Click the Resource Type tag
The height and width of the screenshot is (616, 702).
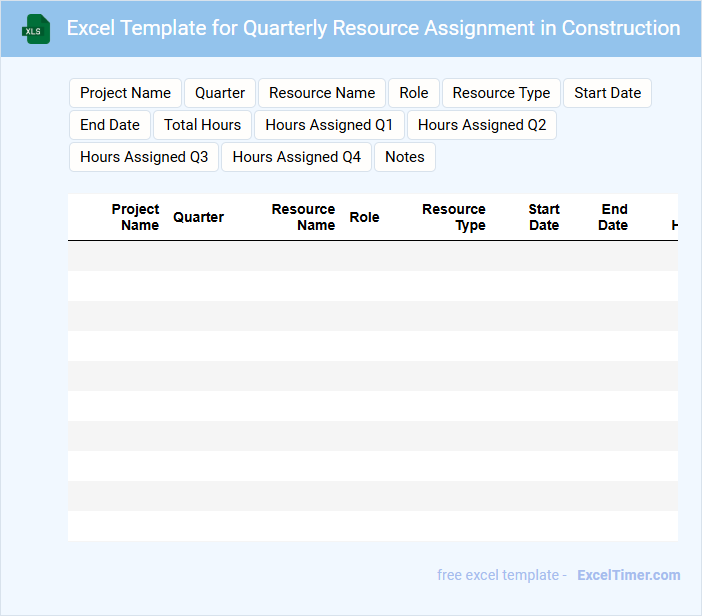(501, 93)
